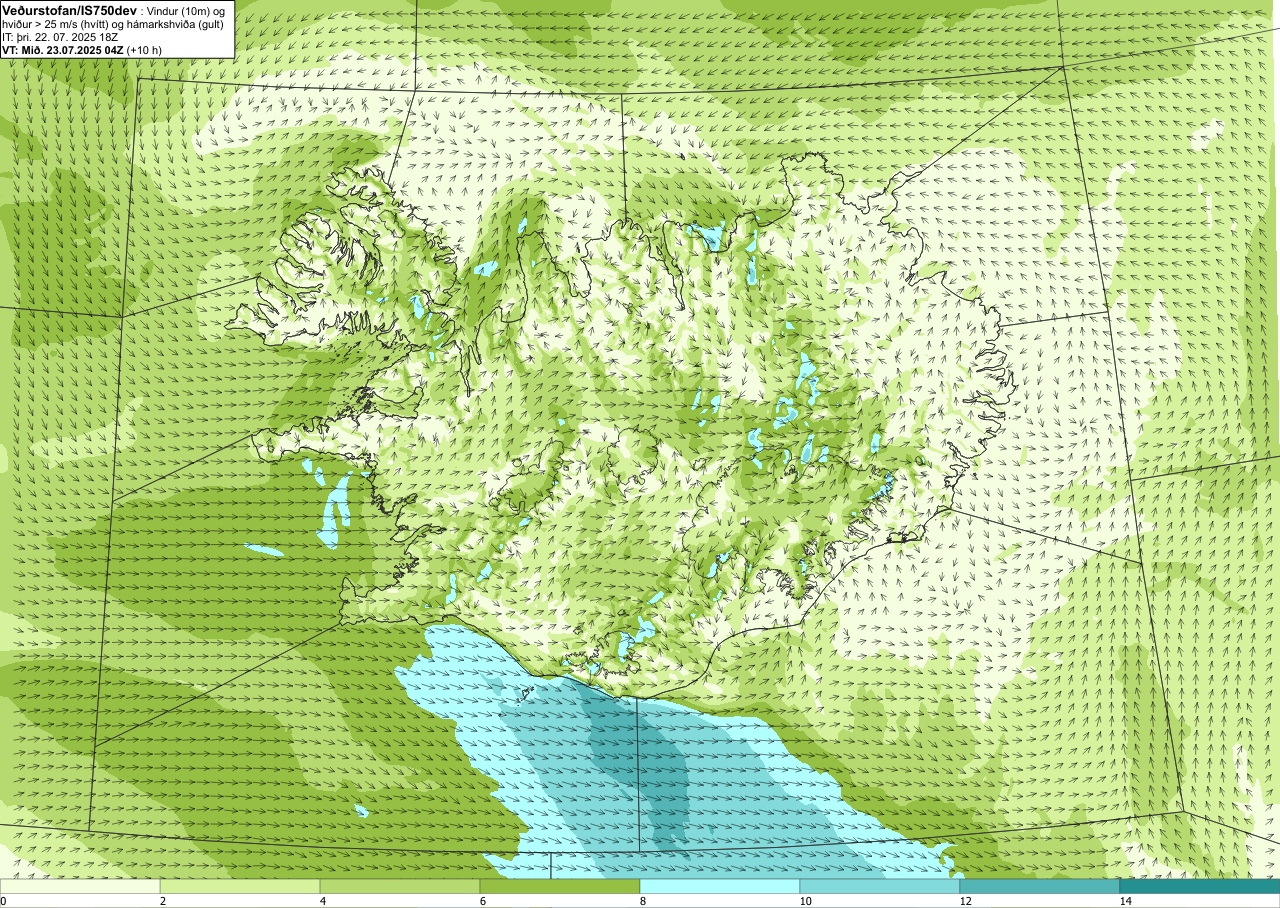Click the 'IT: þri. 22. 07. 2025 18Z' line
The image size is (1280, 908).
(x=58, y=37)
